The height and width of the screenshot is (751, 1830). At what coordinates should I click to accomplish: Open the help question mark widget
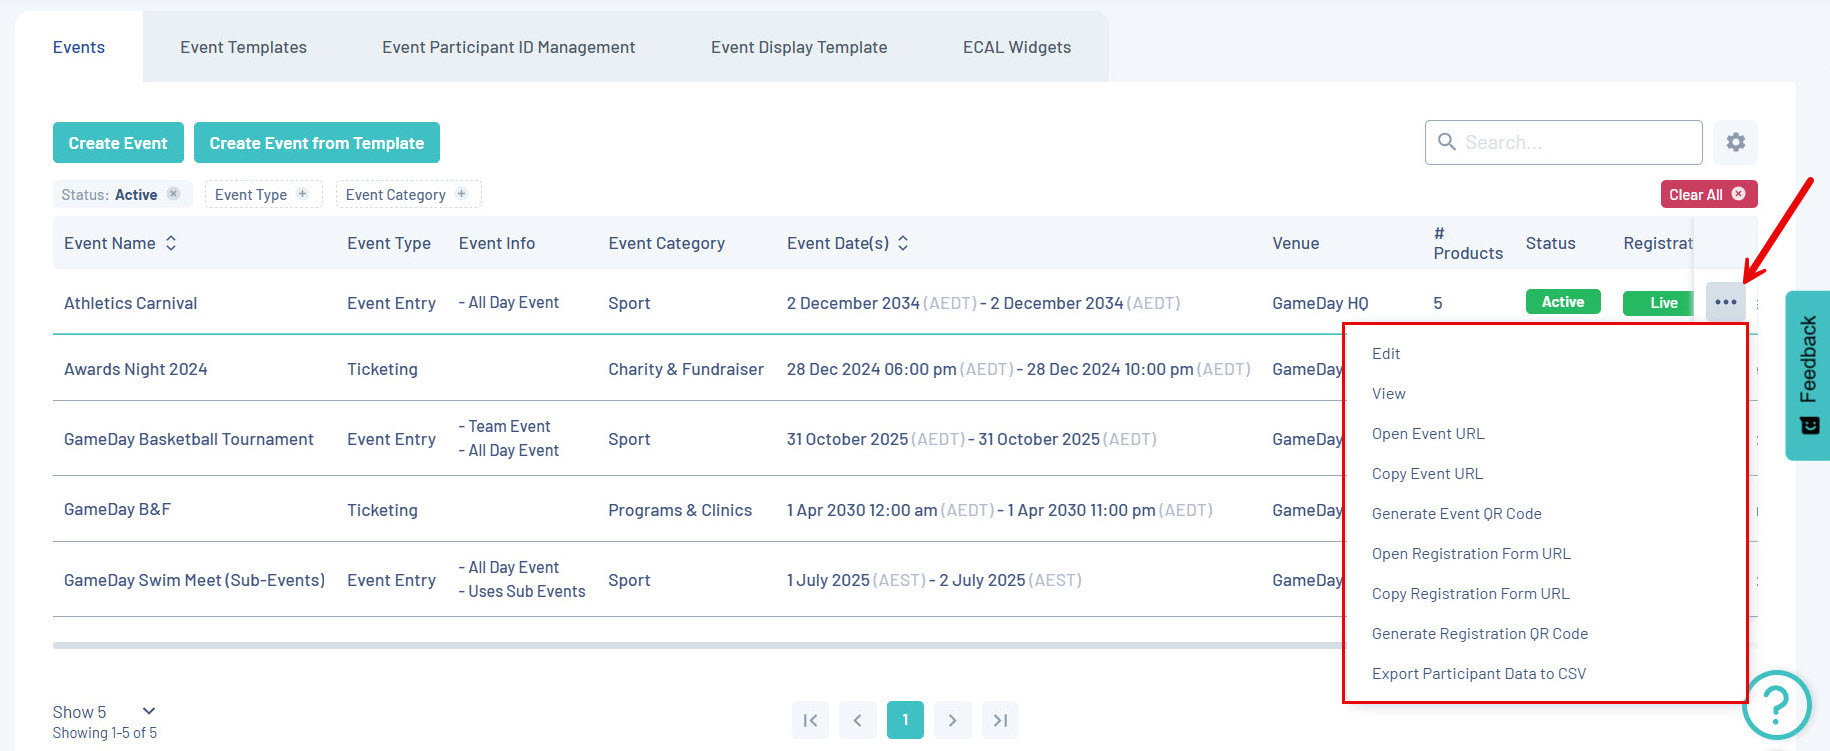pos(1776,705)
